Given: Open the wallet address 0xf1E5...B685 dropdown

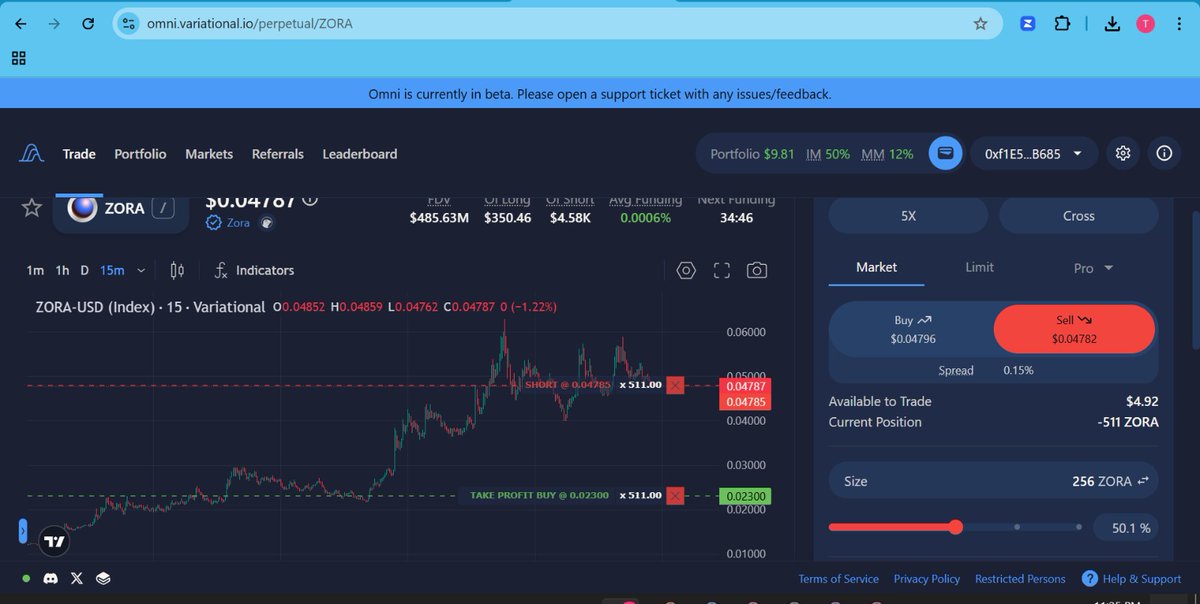Looking at the screenshot, I should tap(1034, 154).
